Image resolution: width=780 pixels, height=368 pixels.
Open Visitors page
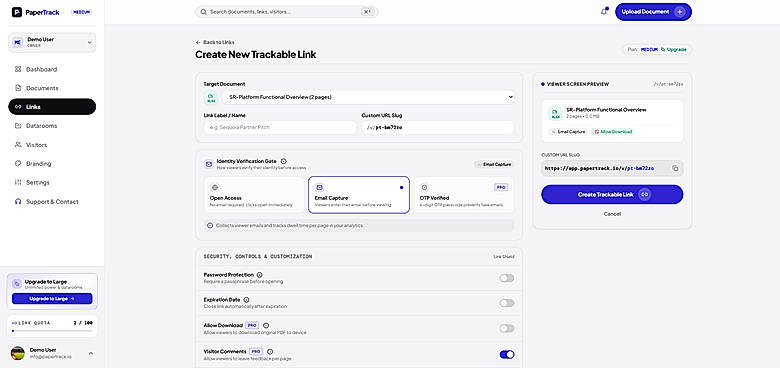pyautogui.click(x=52, y=145)
